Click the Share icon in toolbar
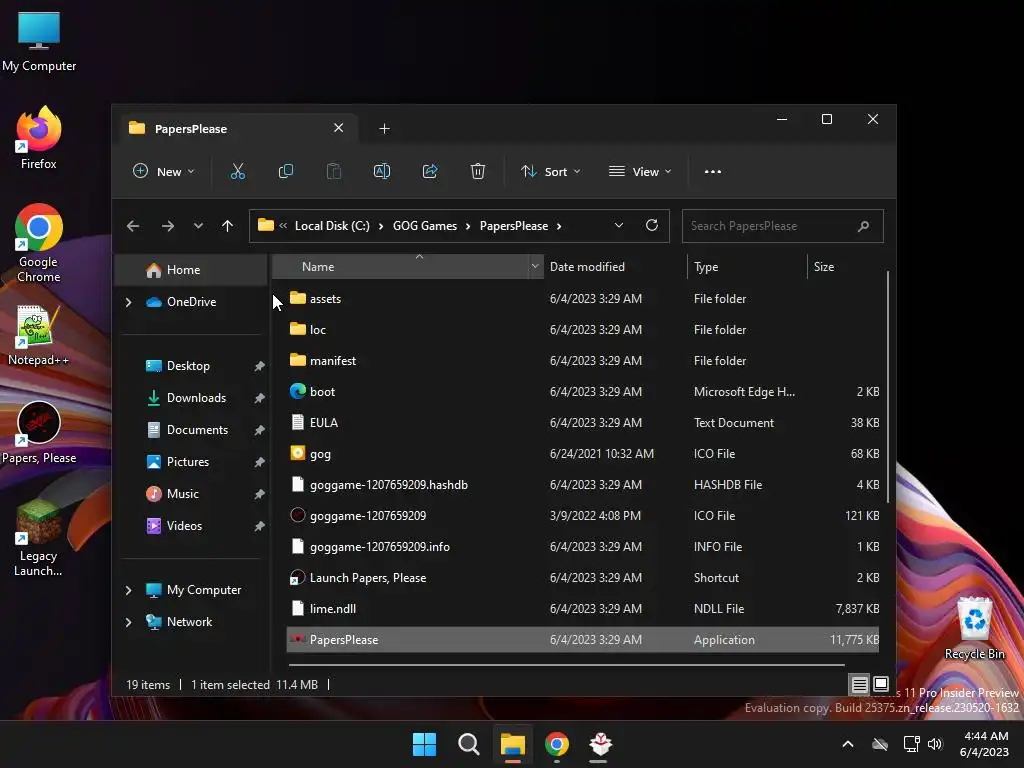 [x=430, y=172]
